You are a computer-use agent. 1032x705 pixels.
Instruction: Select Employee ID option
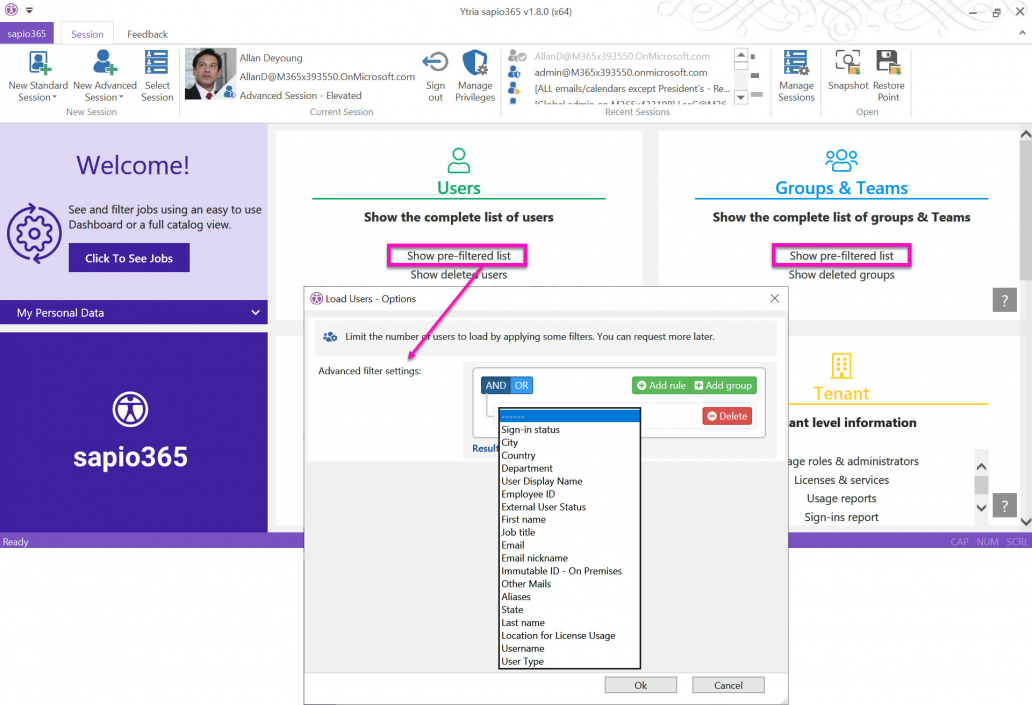pos(569,494)
